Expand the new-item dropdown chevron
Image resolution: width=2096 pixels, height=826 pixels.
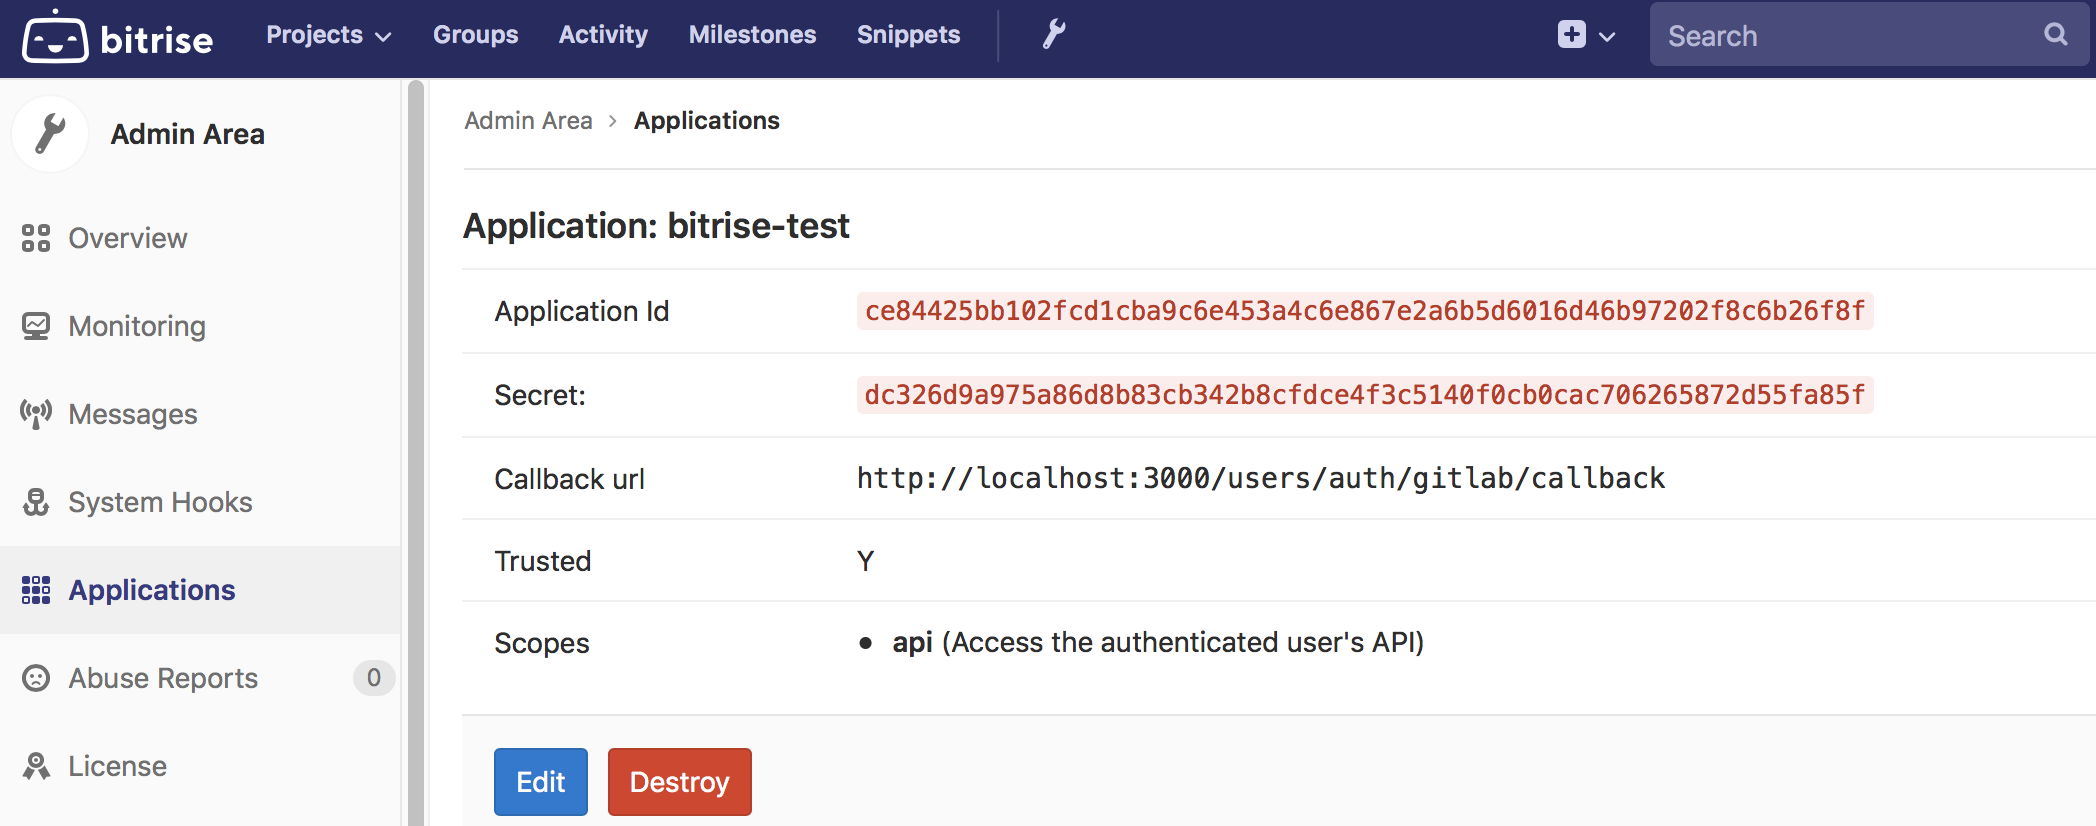[x=1607, y=37]
